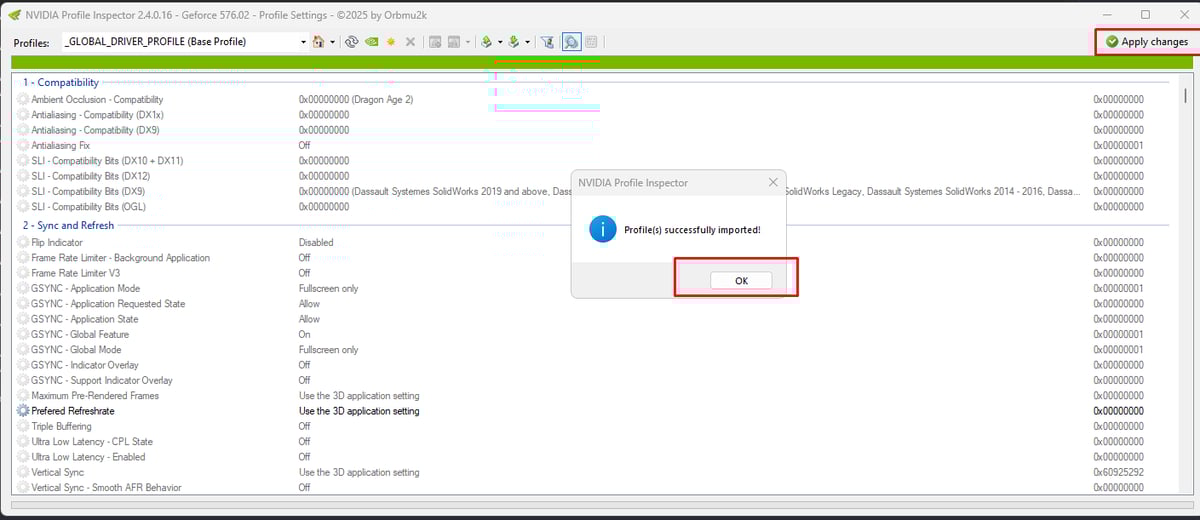Click the yellow star create profile icon
This screenshot has width=1200, height=520.
(391, 42)
